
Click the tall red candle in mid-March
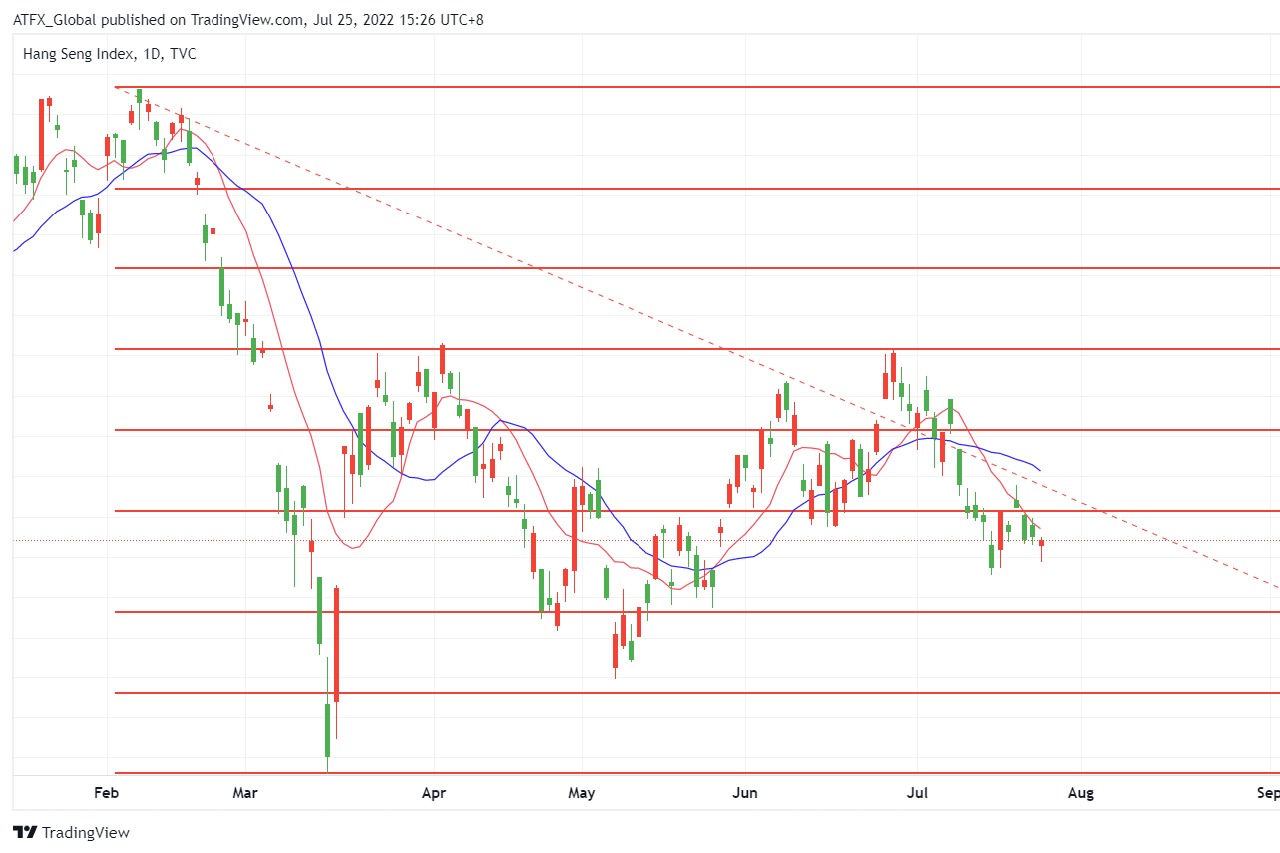(x=337, y=645)
